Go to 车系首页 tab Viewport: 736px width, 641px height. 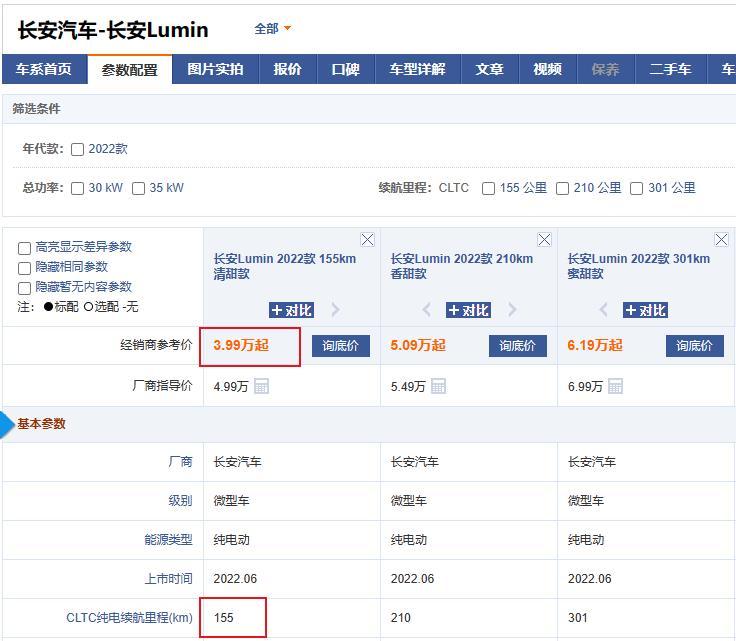click(44, 69)
